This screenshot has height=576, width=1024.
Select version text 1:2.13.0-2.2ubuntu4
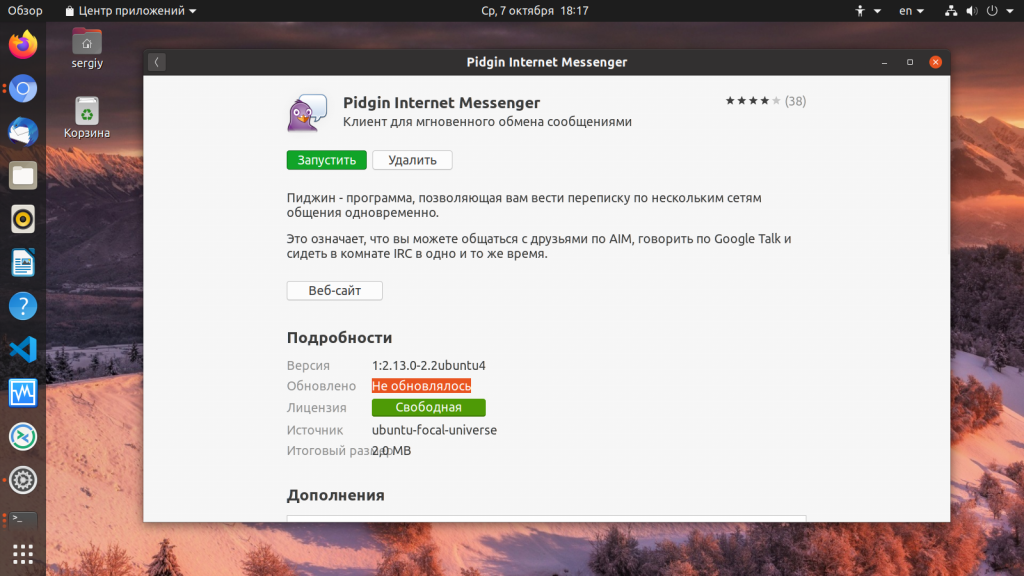[x=428, y=365]
